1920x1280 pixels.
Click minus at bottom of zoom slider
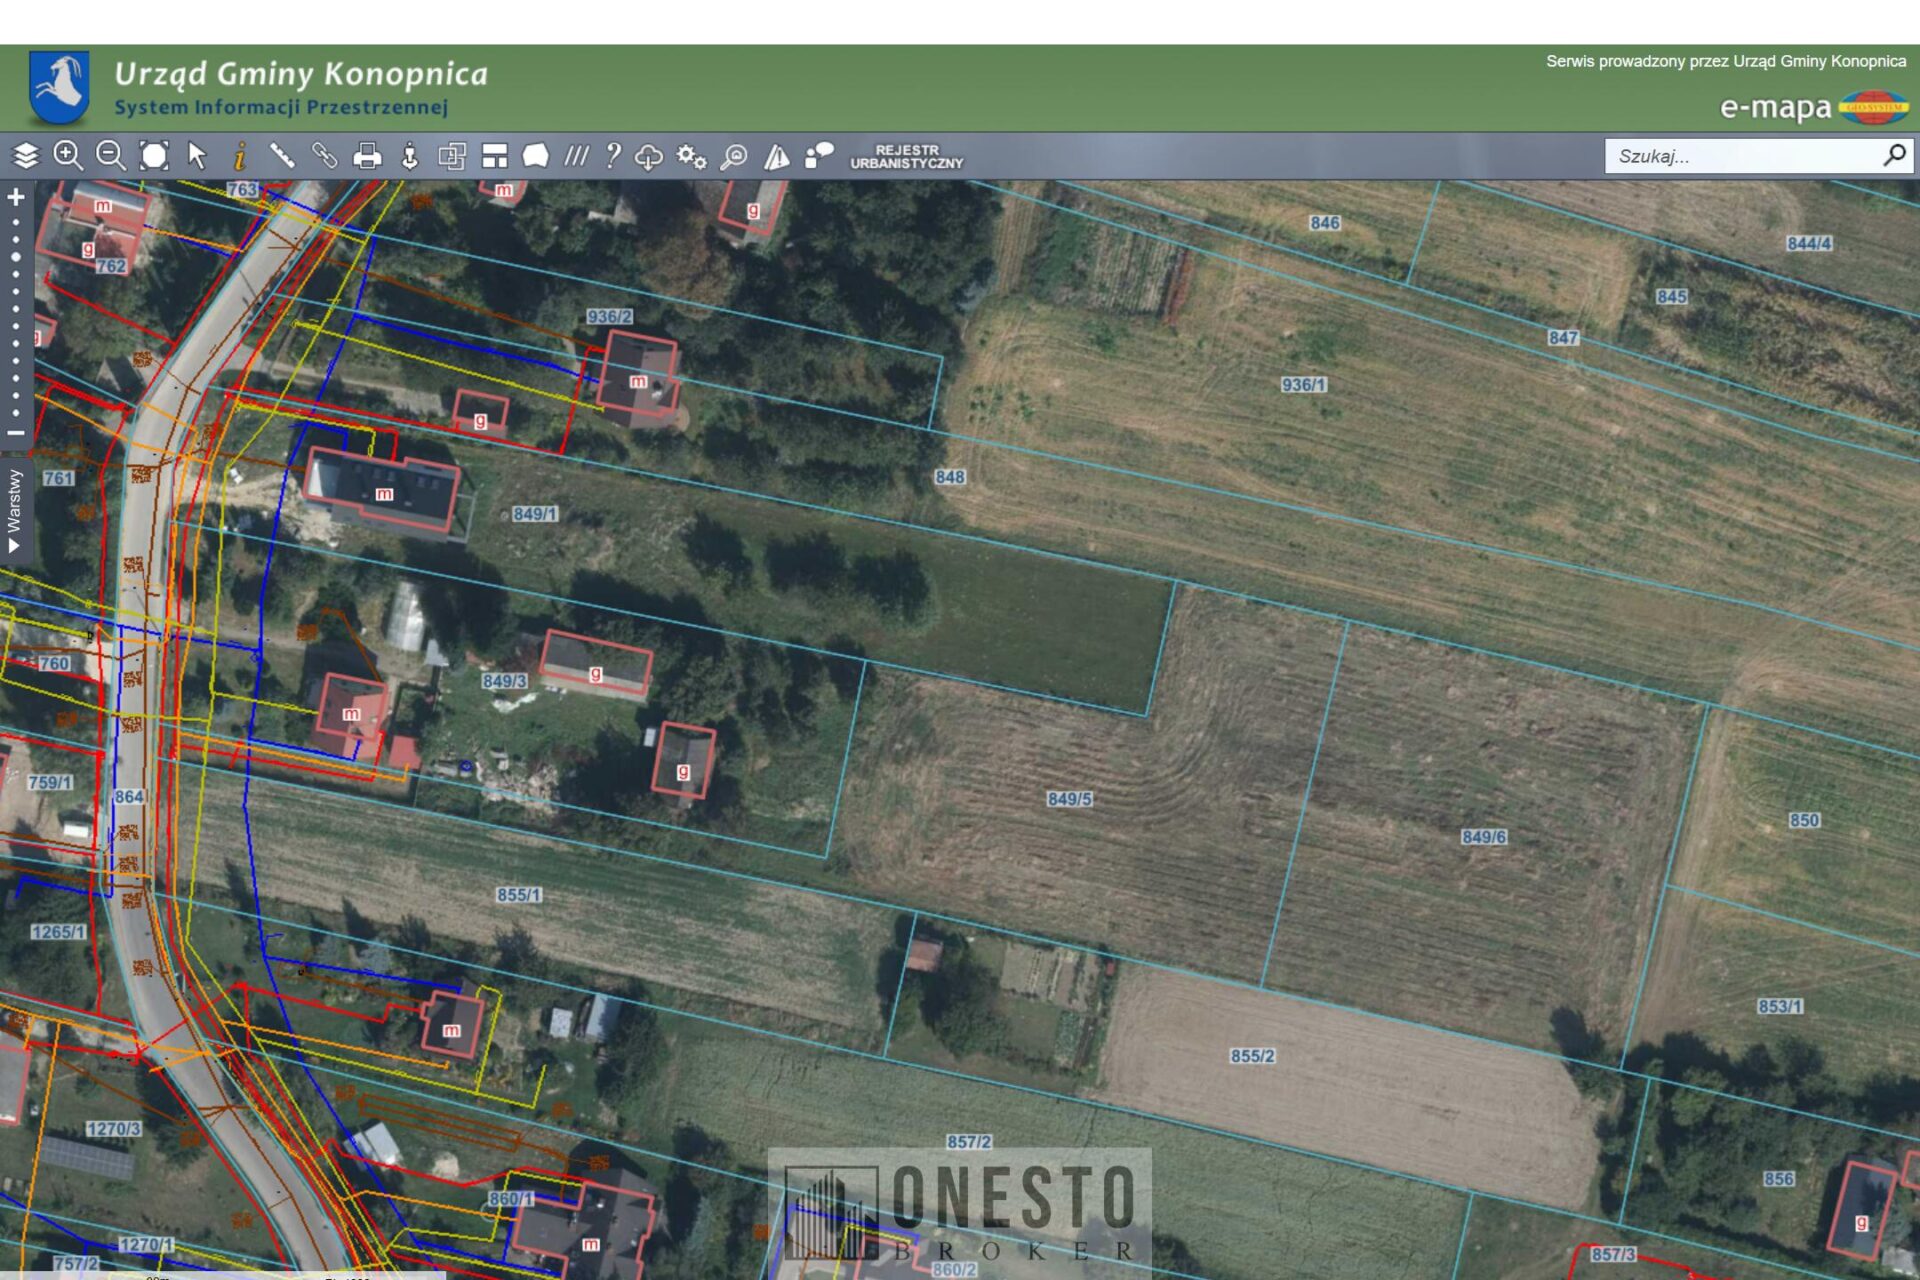(16, 433)
